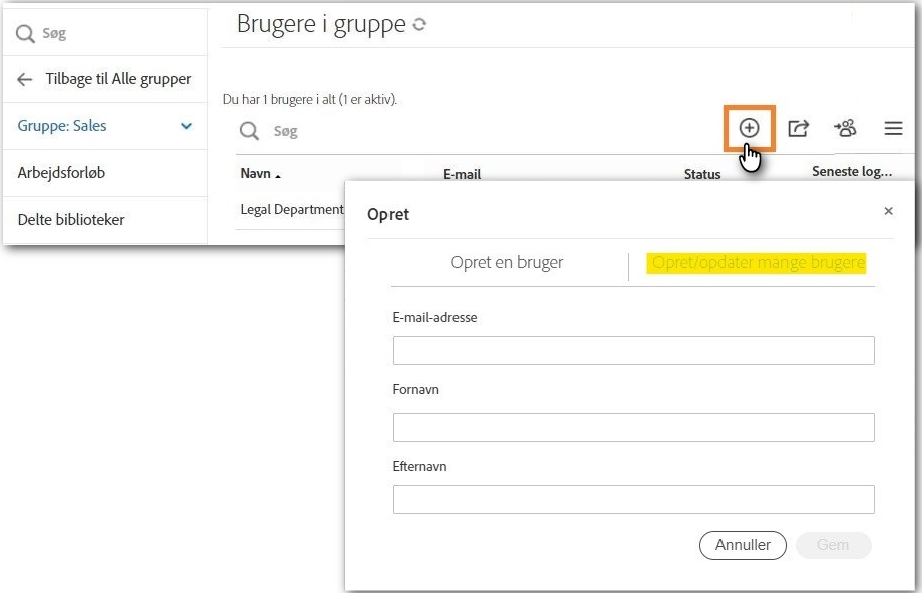
Task: Click into the Fornavn text field
Action: [633, 427]
